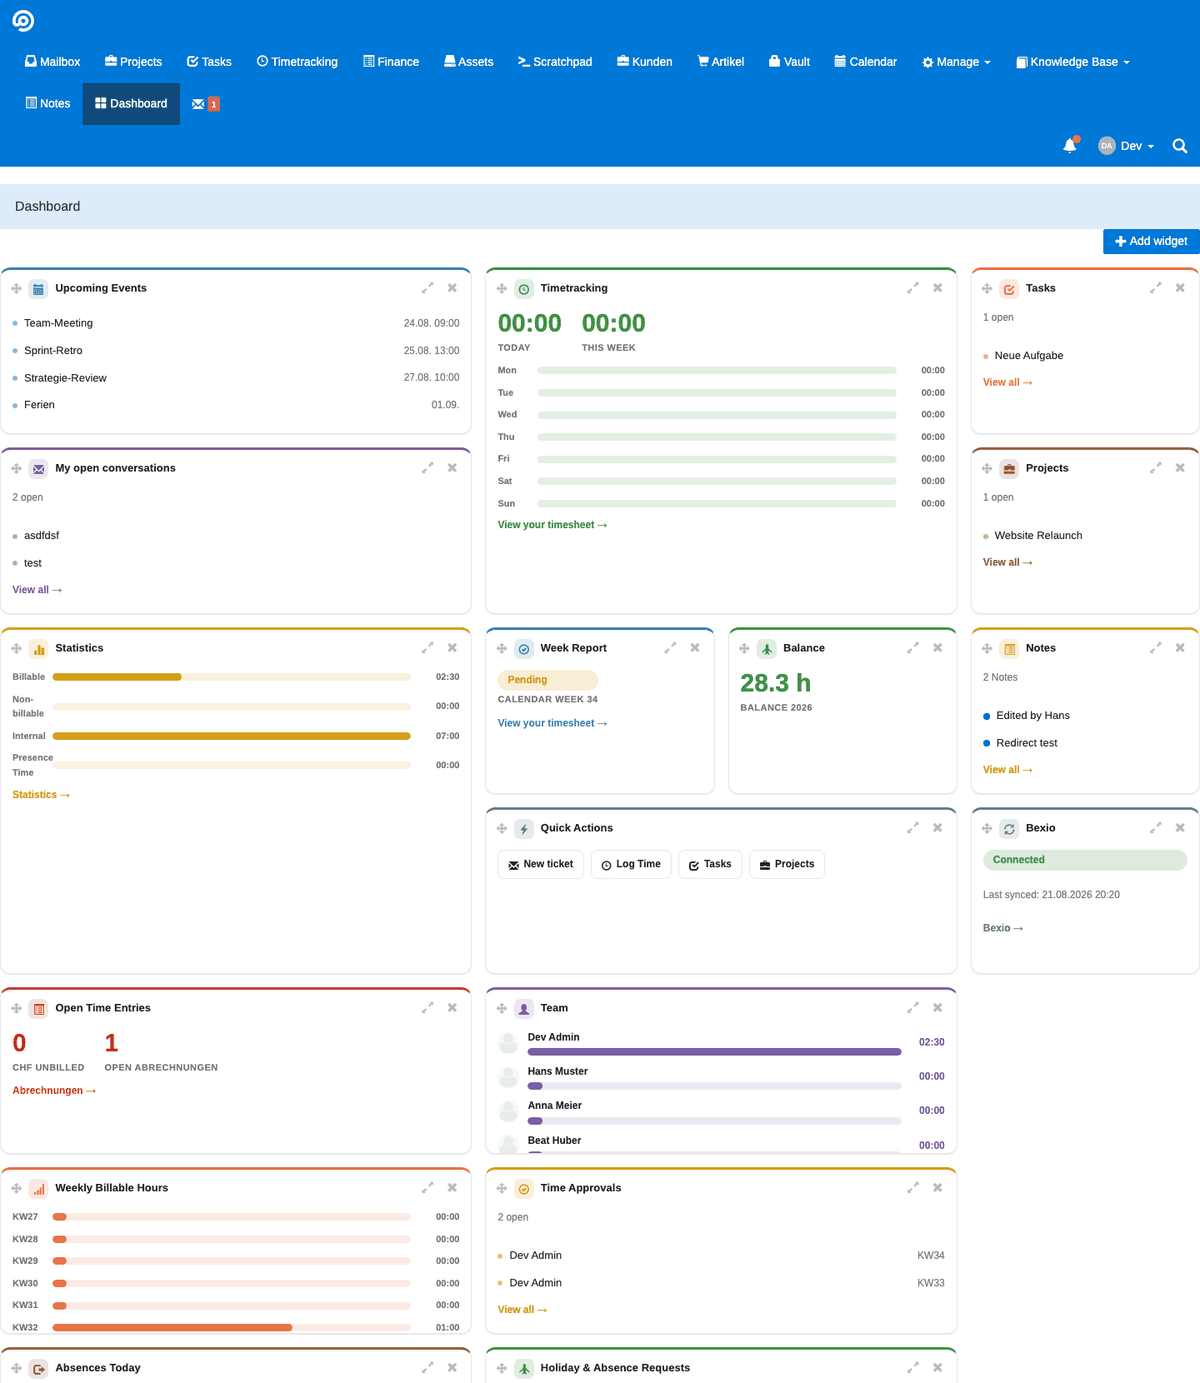The height and width of the screenshot is (1383, 1200).
Task: Close the Bexio widget
Action: (x=1181, y=828)
